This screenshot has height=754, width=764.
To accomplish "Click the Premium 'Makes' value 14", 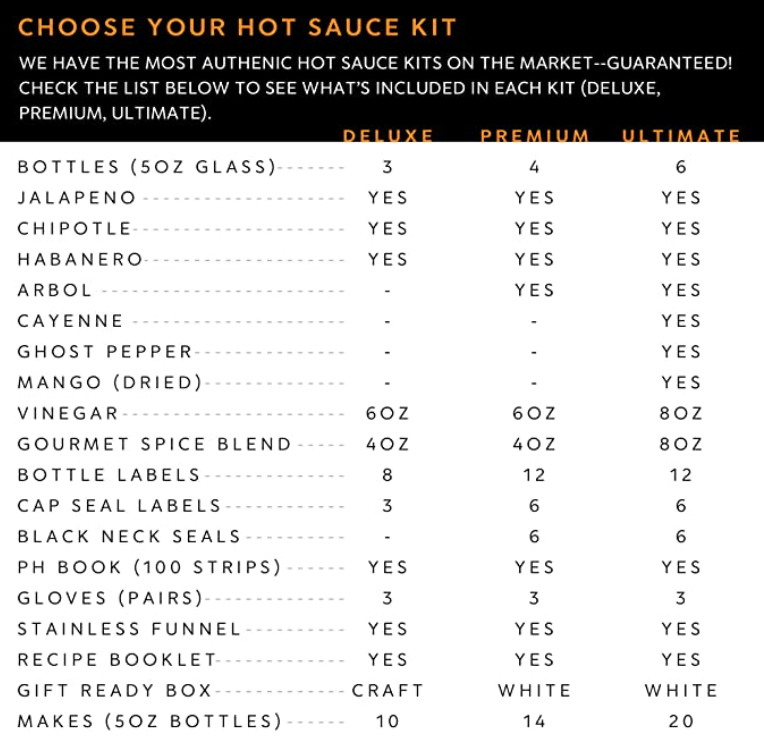I will pos(534,721).
